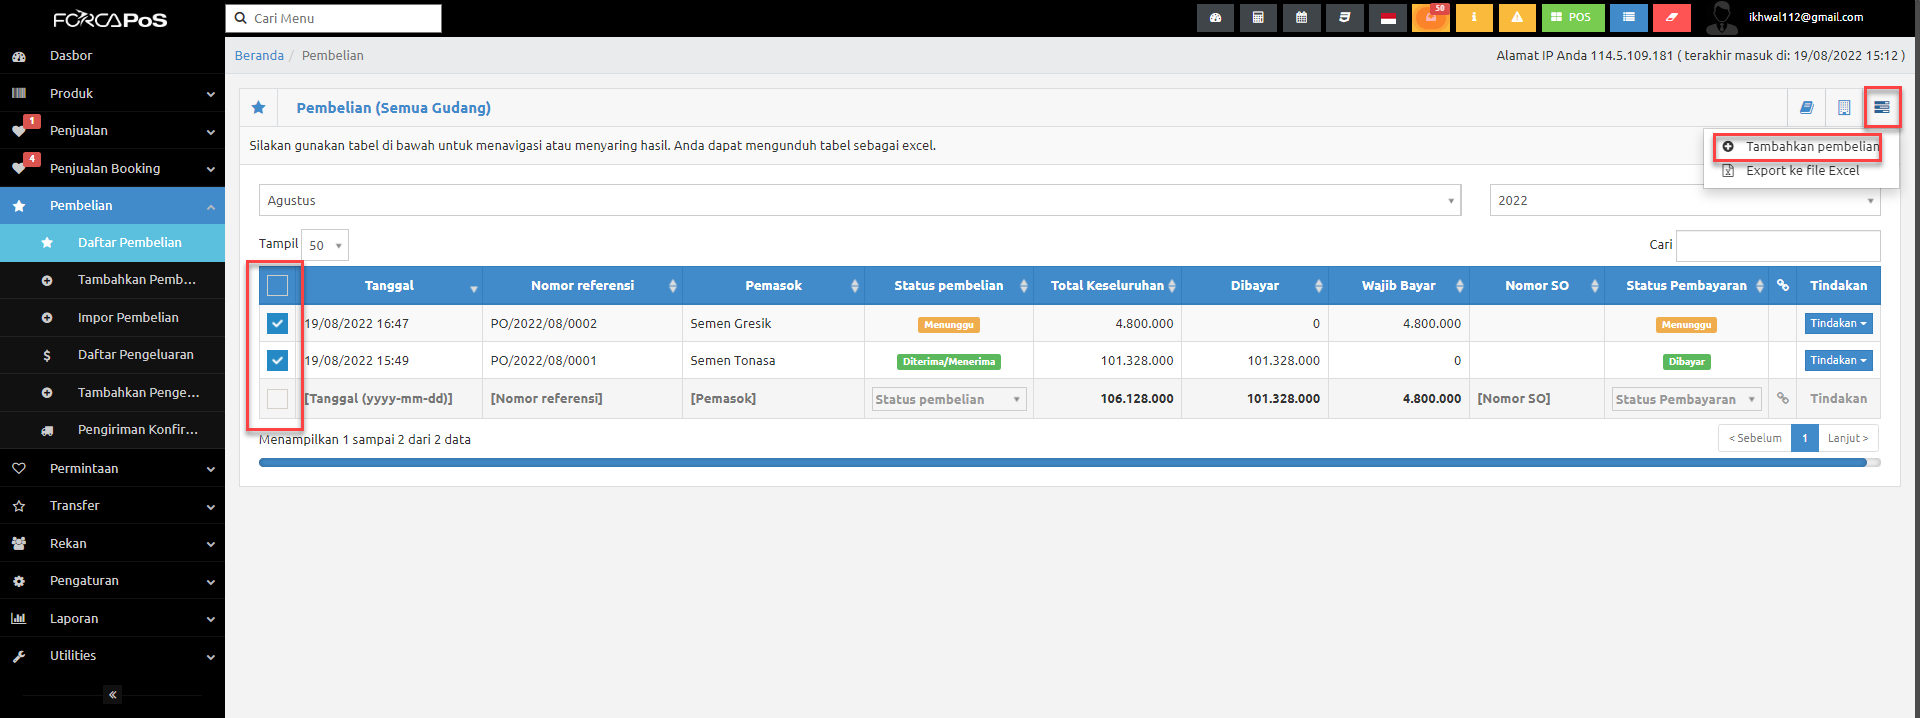Sort table by Nomor referensi column
1920x718 pixels.
(x=582, y=286)
